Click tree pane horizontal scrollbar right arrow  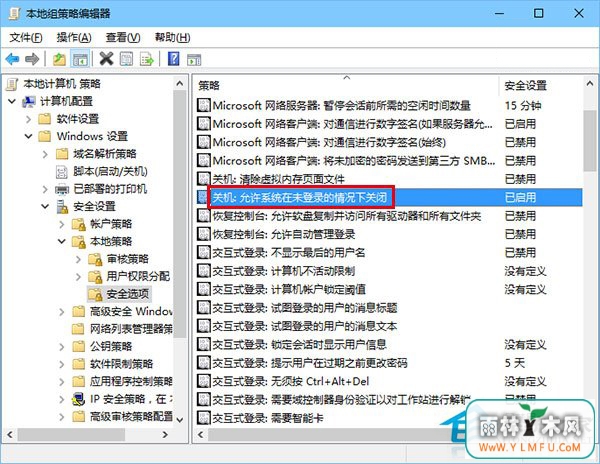[165, 435]
